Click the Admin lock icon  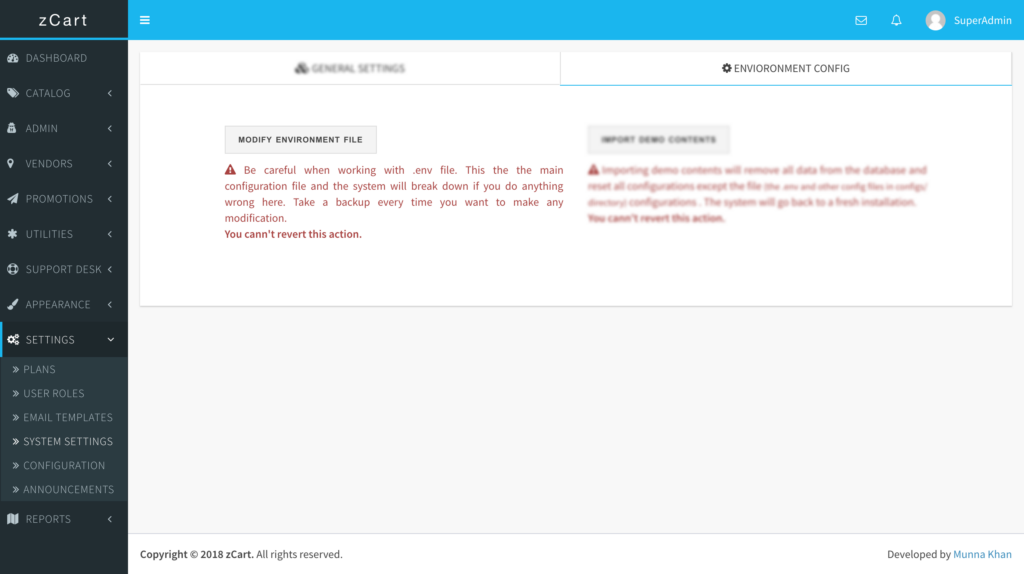12,128
